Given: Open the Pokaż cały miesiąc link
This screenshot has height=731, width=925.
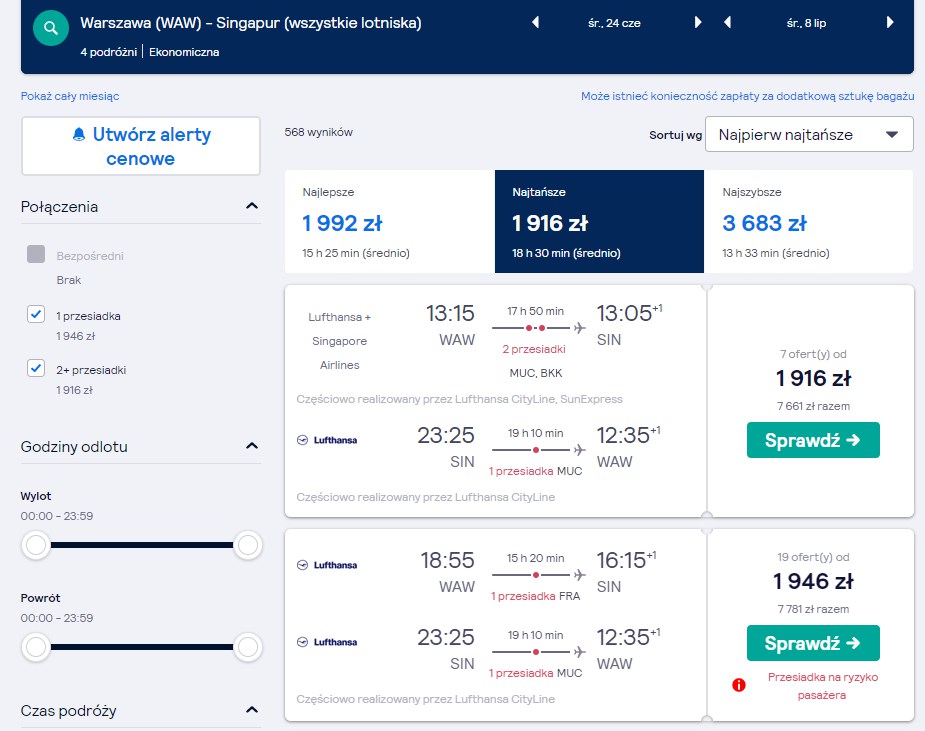Looking at the screenshot, I should coord(70,96).
